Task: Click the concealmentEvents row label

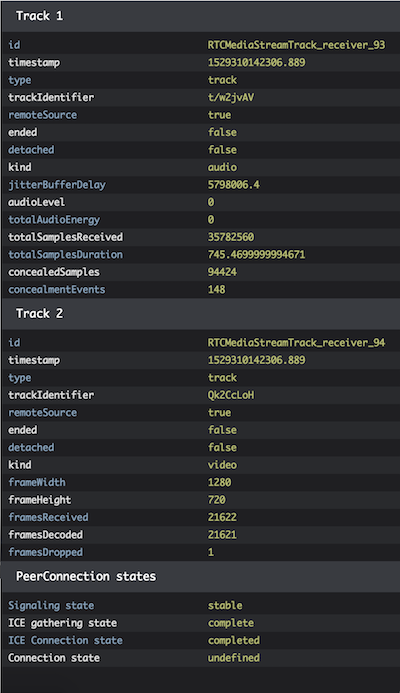Action: 57,289
